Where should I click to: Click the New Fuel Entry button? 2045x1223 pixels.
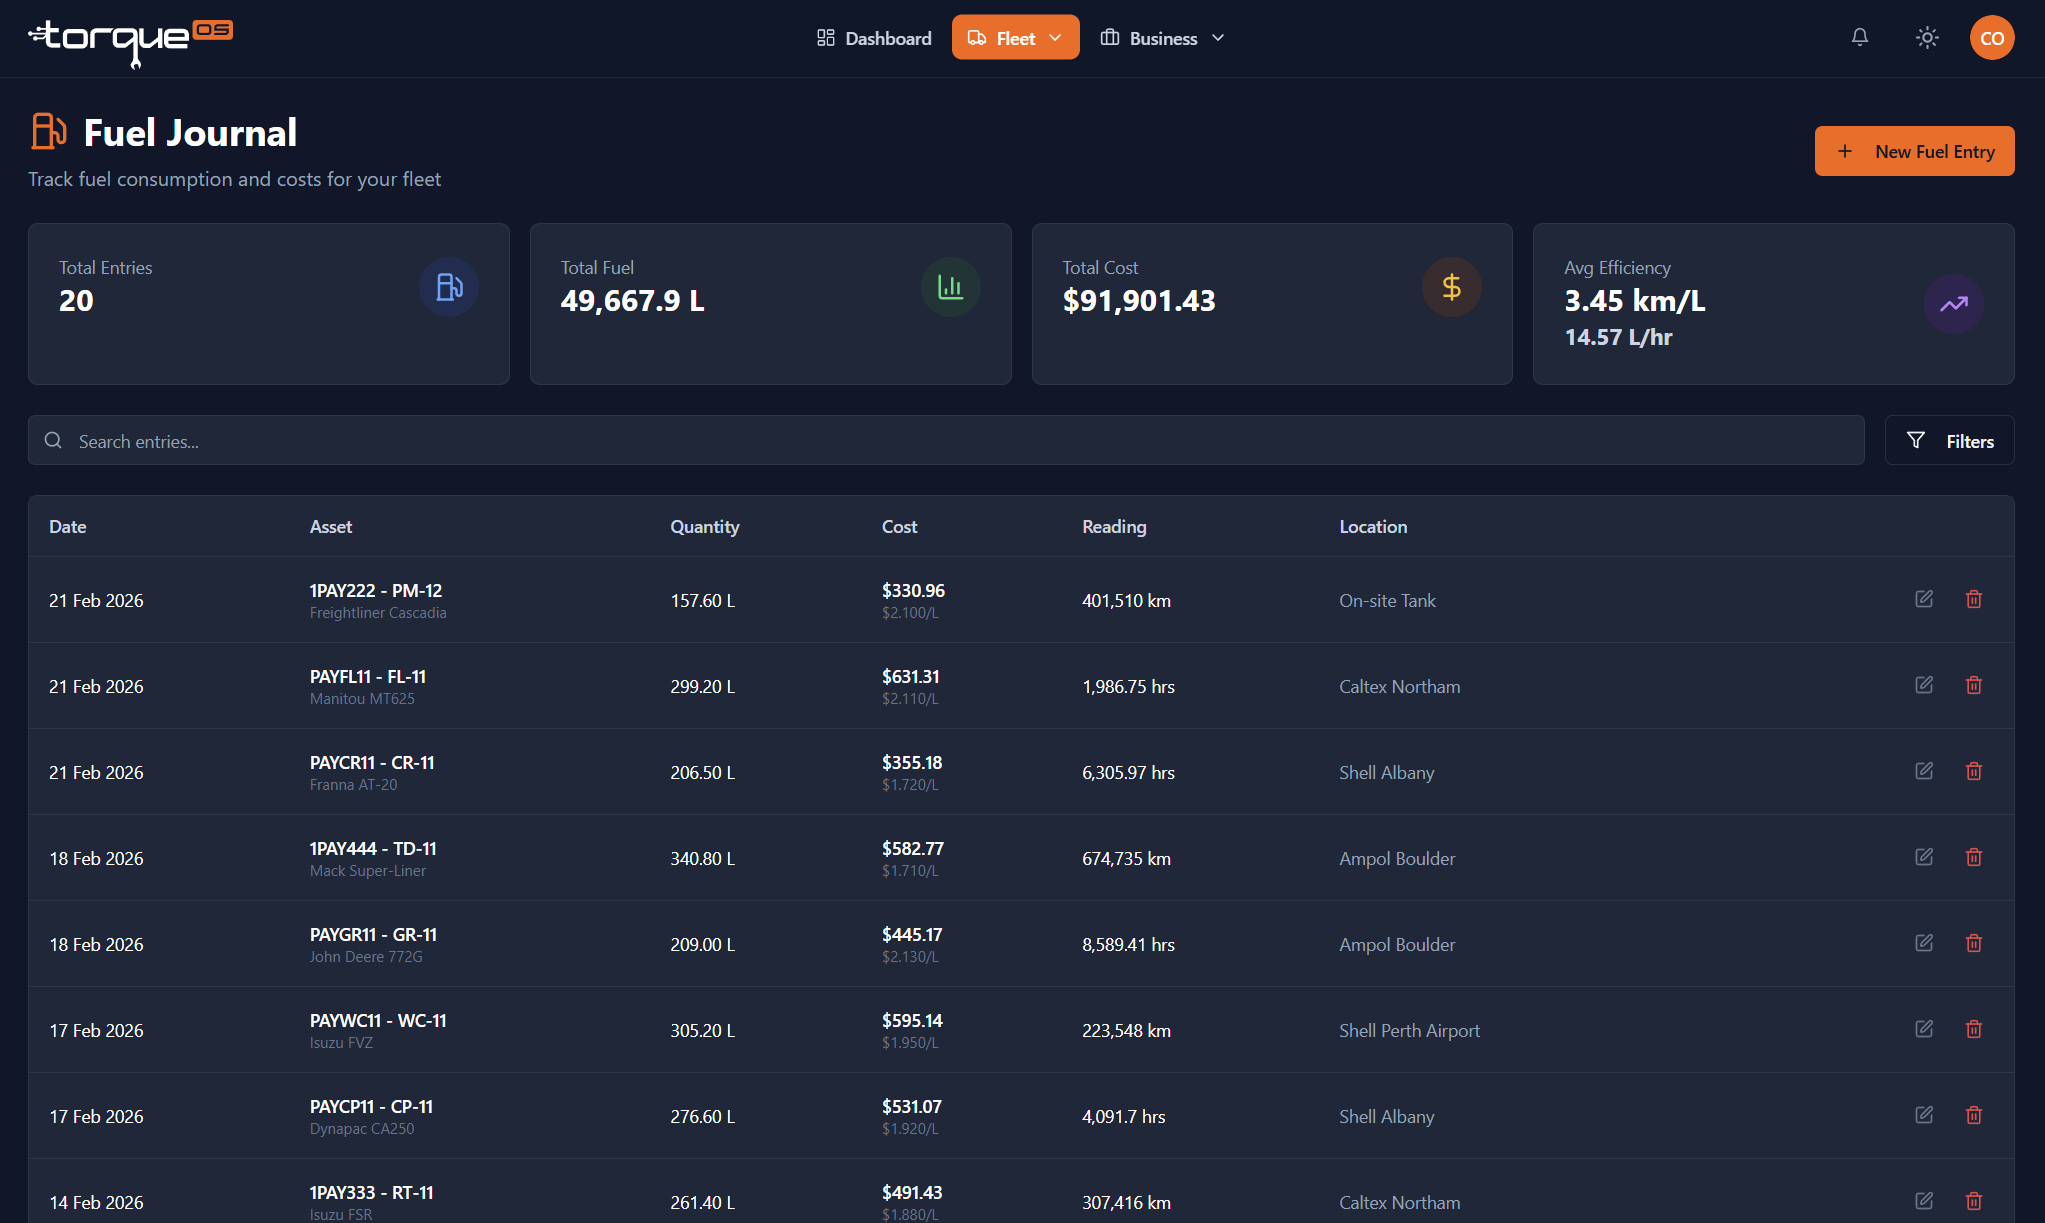click(1914, 151)
